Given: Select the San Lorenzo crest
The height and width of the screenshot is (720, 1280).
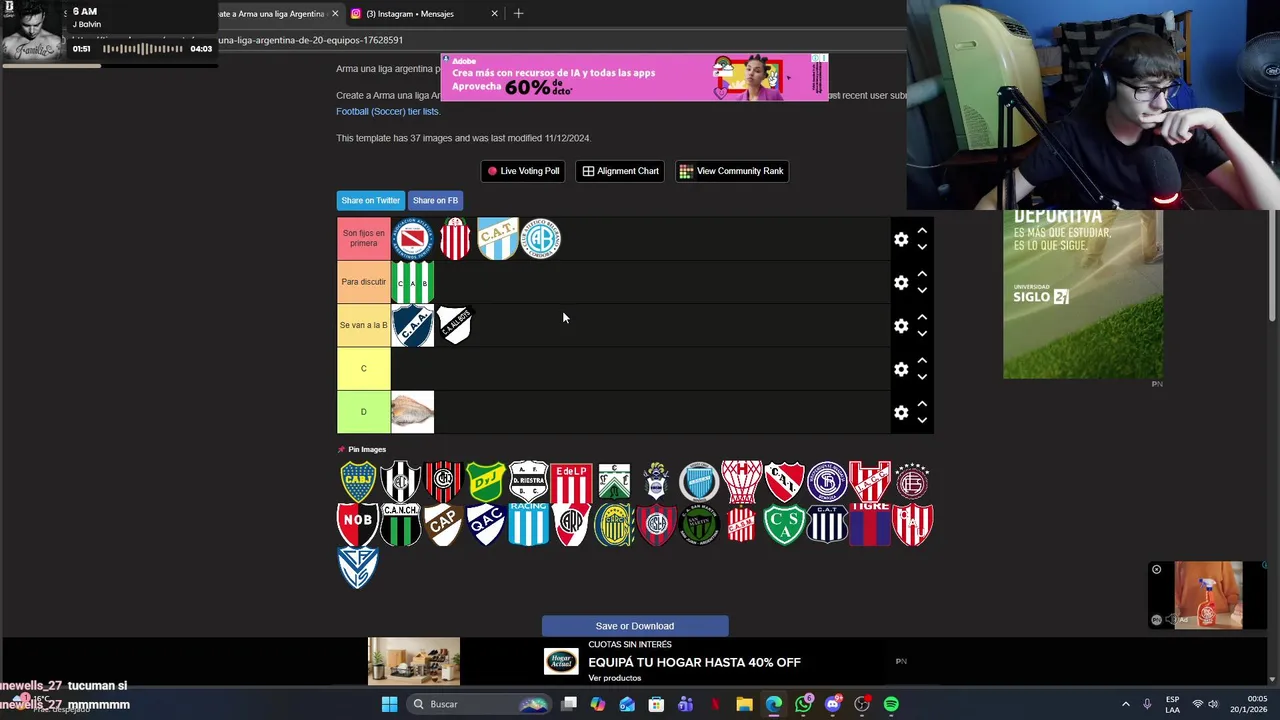Looking at the screenshot, I should pos(657,524).
